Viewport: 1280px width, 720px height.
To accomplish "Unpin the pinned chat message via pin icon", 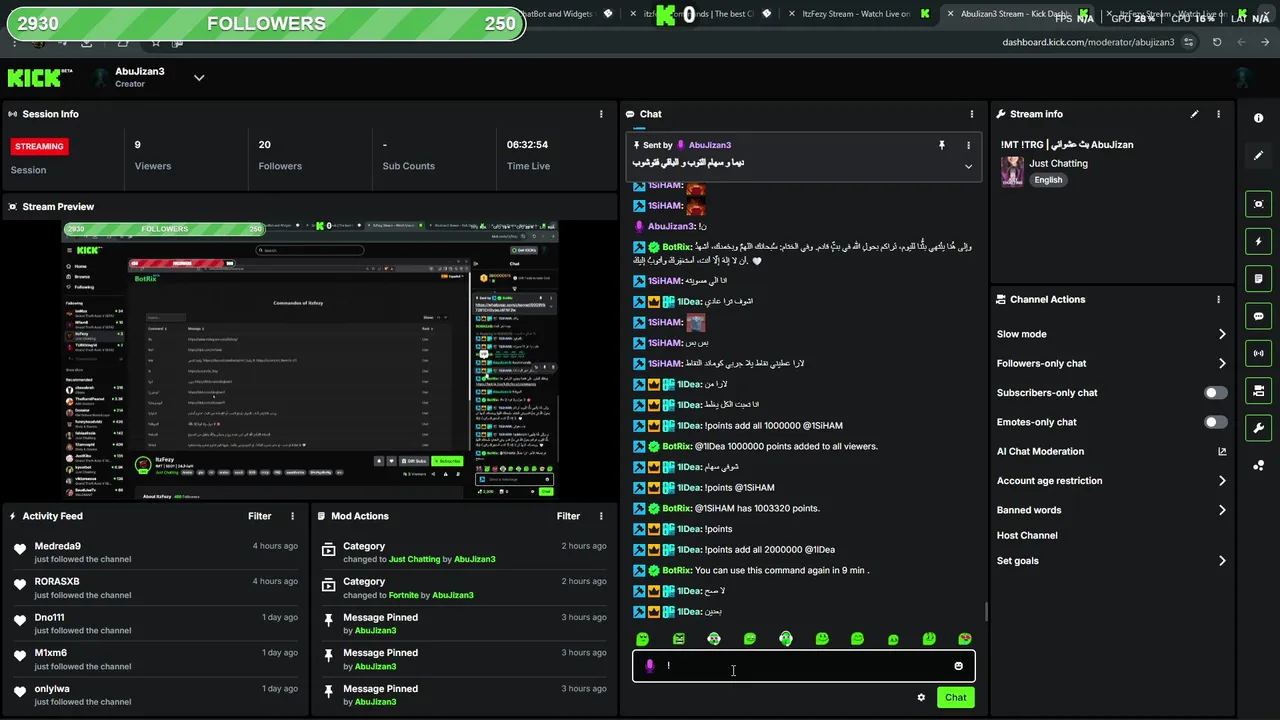I will click(941, 145).
